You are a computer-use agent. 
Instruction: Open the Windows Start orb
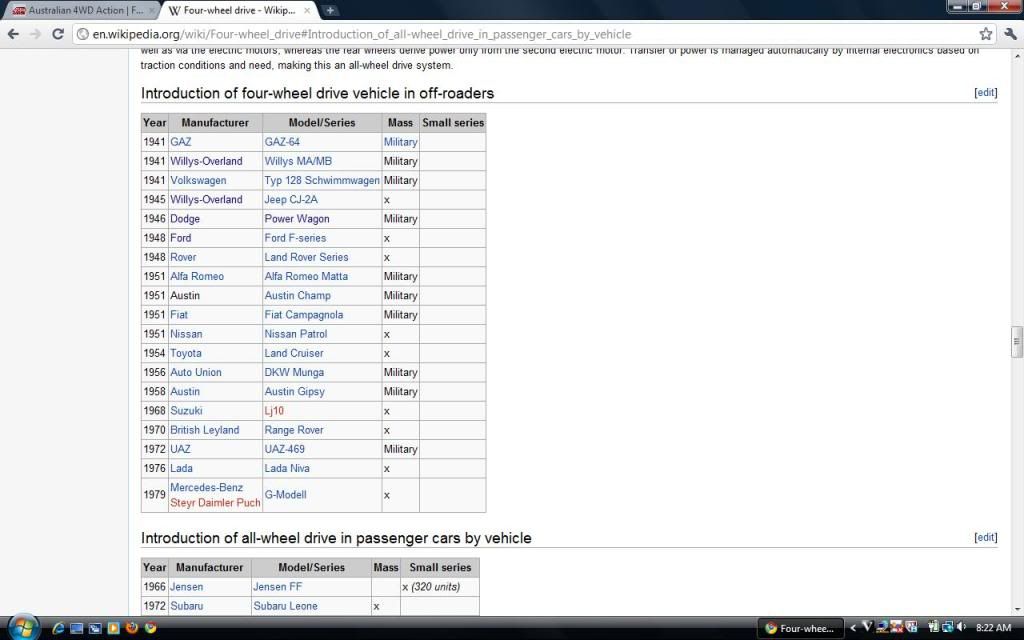24,628
